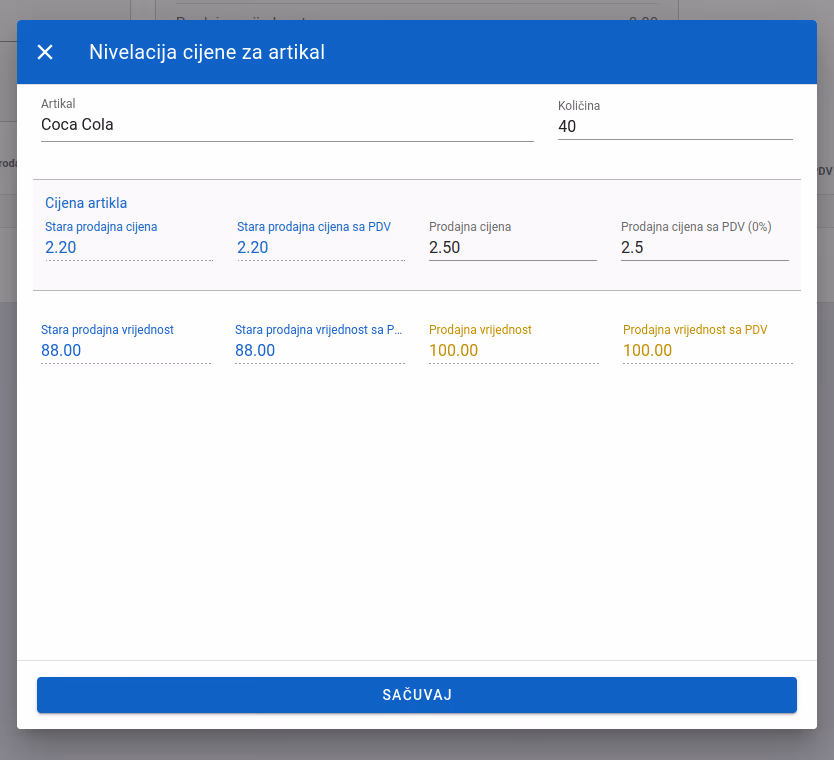Save changes with the SAČUVAJ button
The height and width of the screenshot is (760, 834).
pos(417,695)
